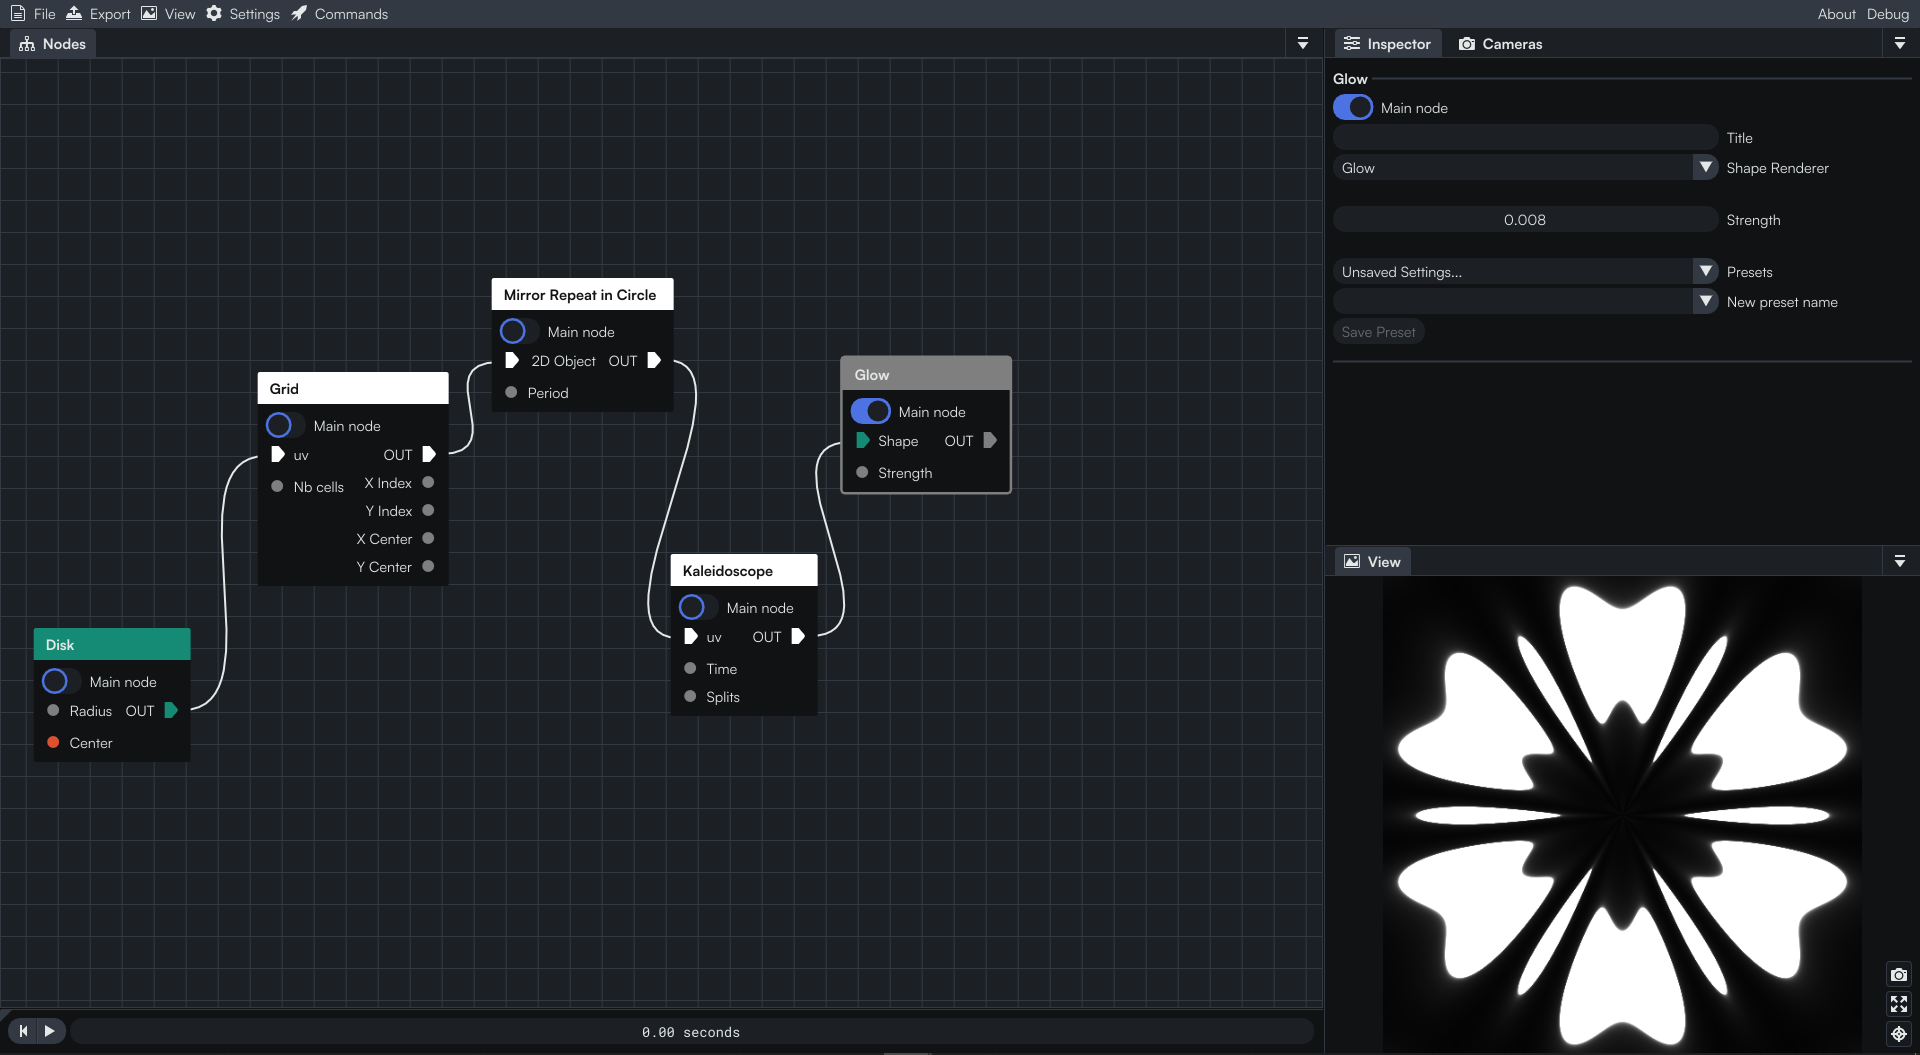Switch to the Inspector tab

(x=1387, y=44)
